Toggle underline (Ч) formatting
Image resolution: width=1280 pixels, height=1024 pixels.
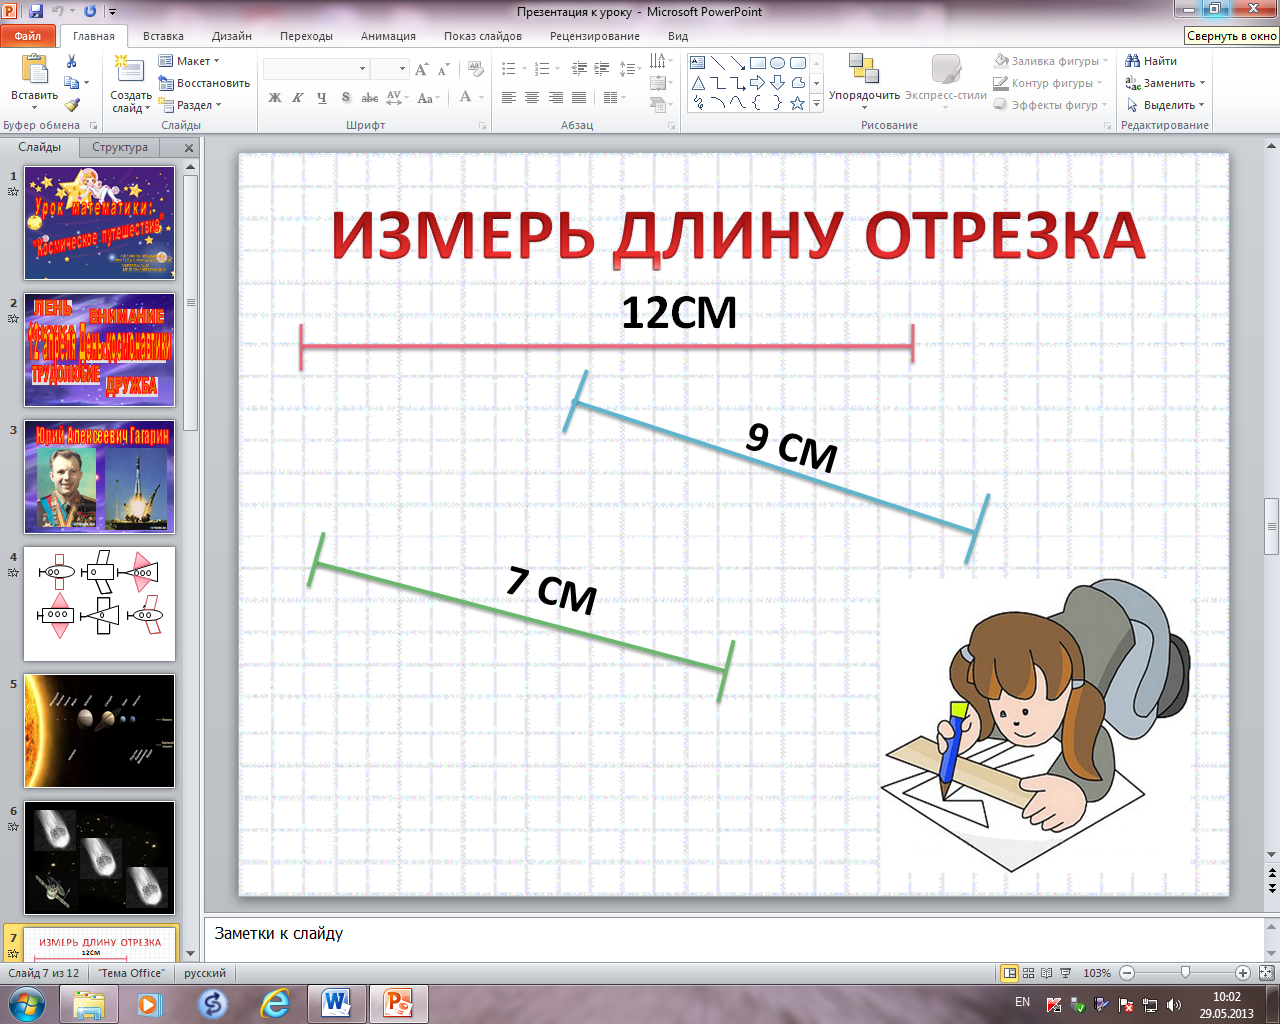click(x=321, y=98)
